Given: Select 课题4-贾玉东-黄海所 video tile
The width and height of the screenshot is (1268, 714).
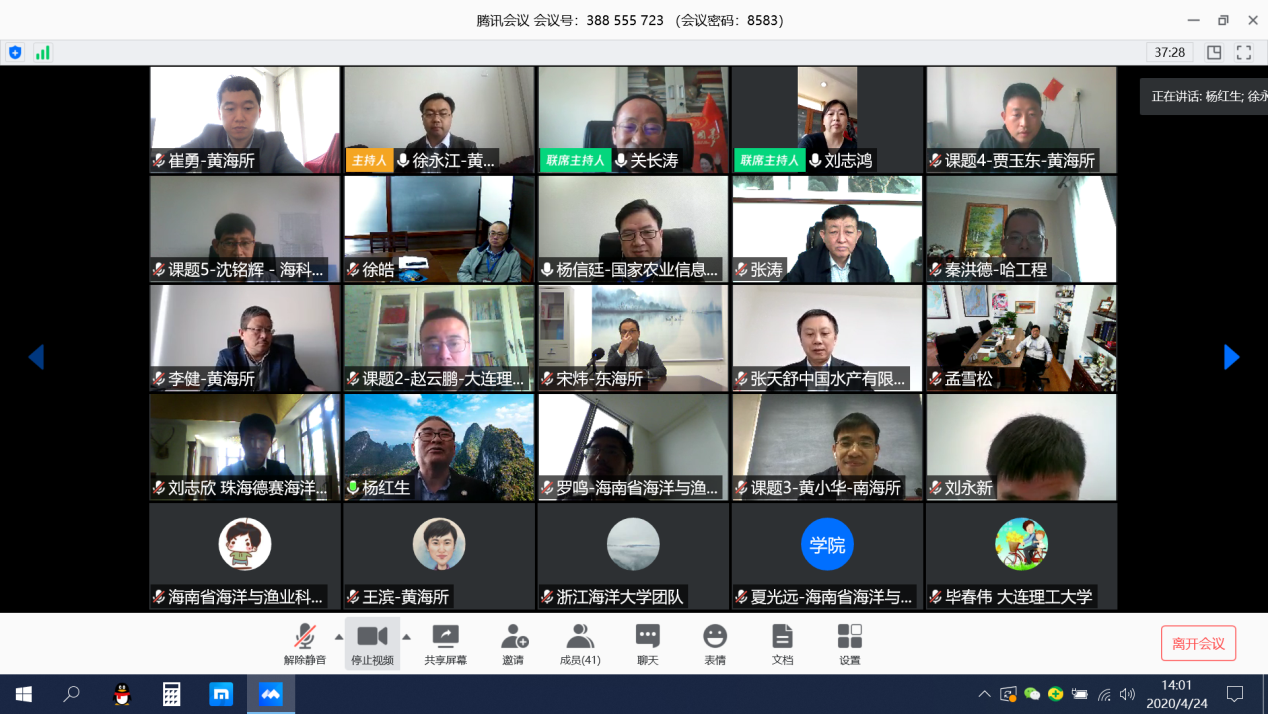Looking at the screenshot, I should click(x=1021, y=120).
